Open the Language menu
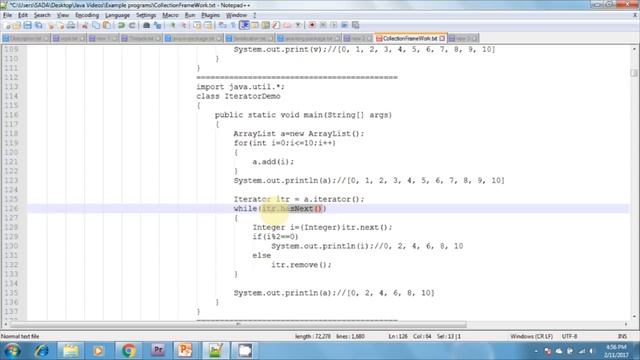The width and height of the screenshot is (640, 360). point(117,15)
